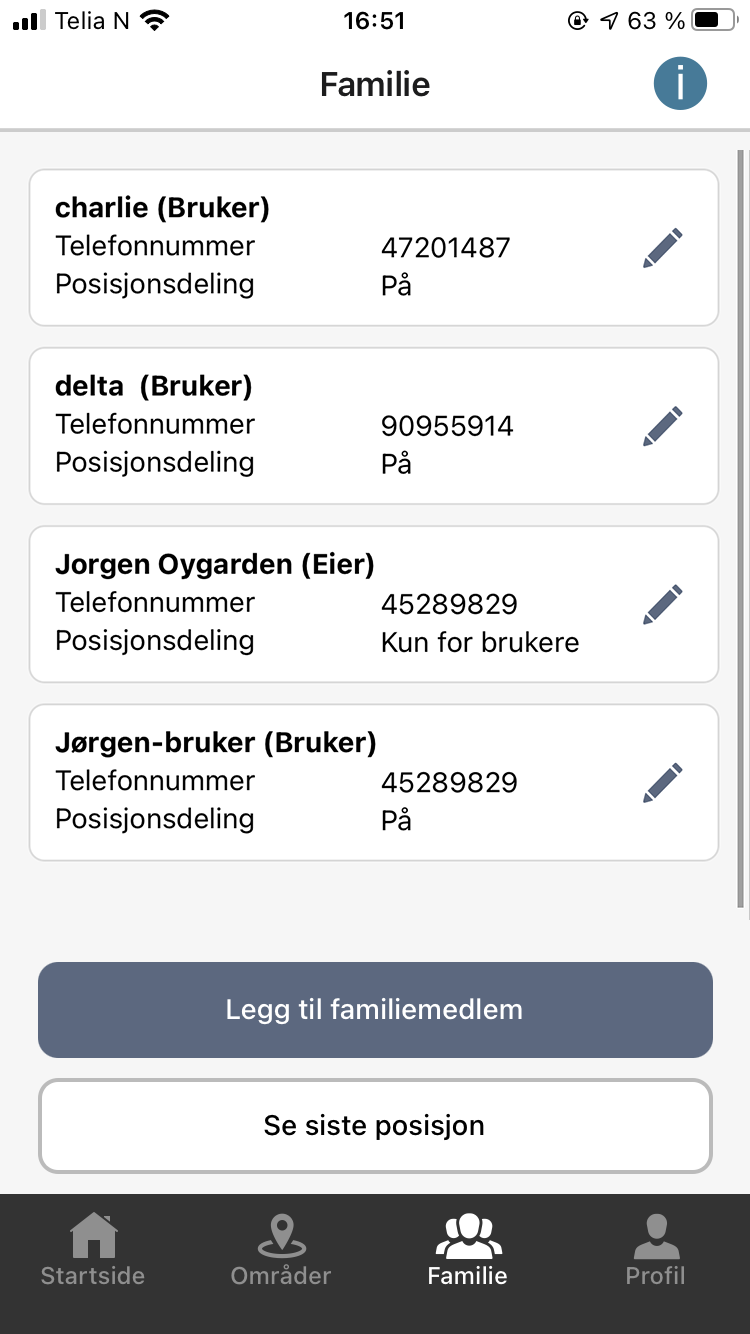Open Profil person icon tab
750x1334 pixels.
[655, 1250]
